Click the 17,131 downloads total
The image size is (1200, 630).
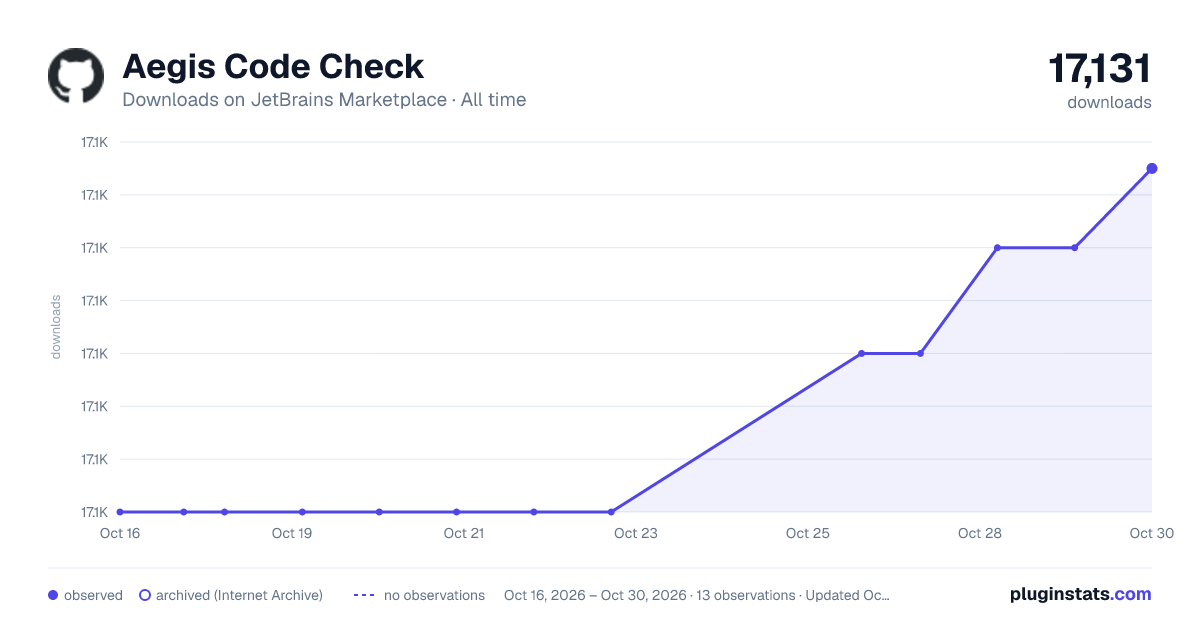tap(1100, 69)
